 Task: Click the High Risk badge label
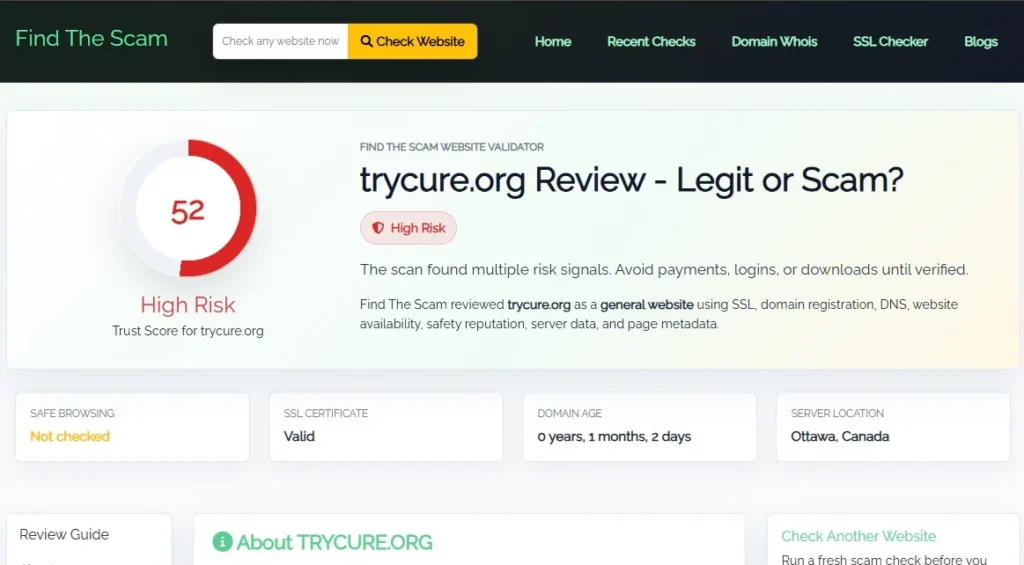pyautogui.click(x=408, y=228)
